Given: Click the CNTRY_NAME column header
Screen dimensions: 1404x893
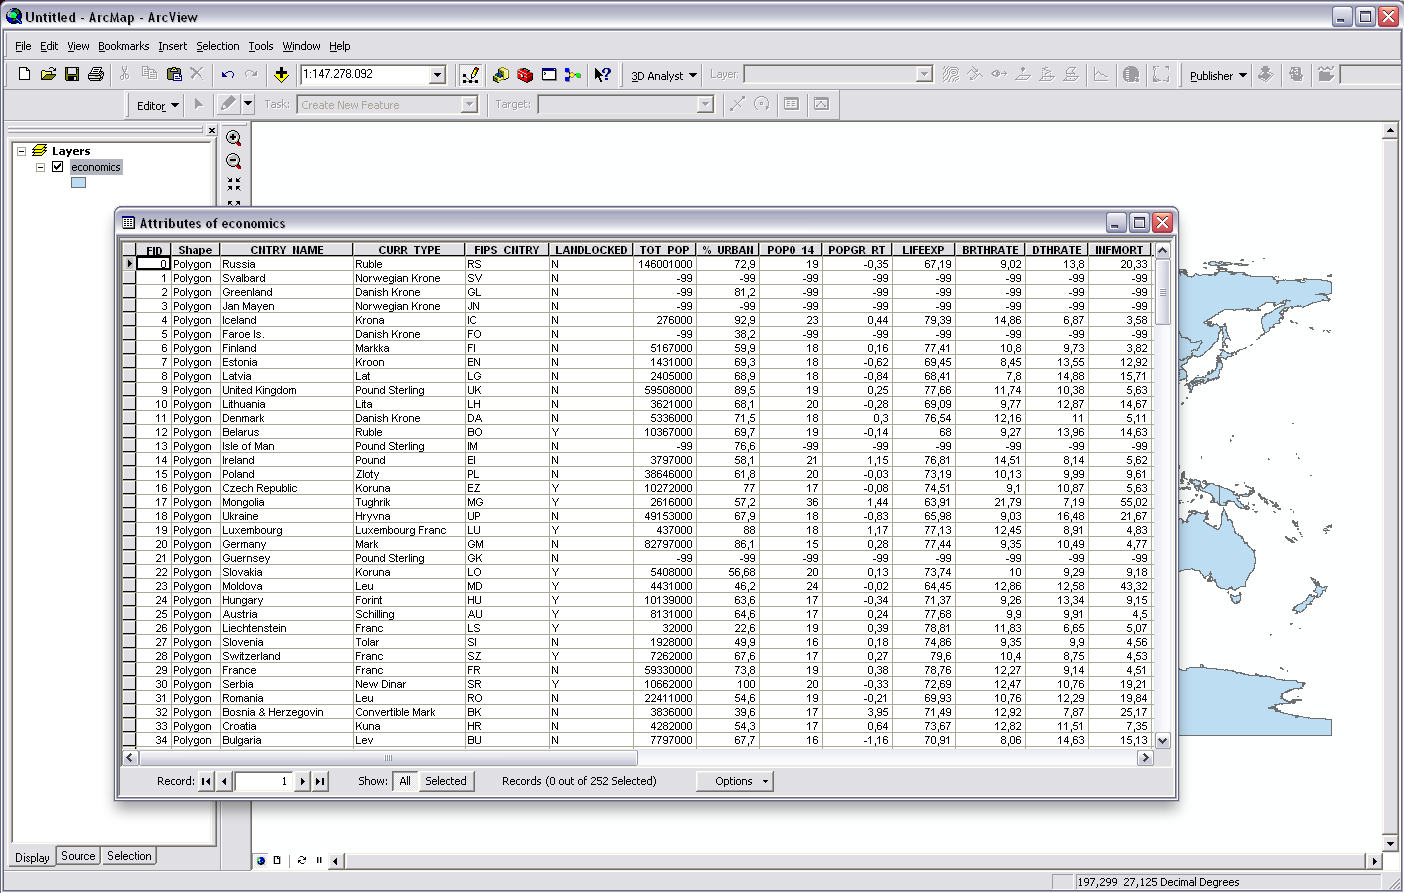Looking at the screenshot, I should [286, 250].
